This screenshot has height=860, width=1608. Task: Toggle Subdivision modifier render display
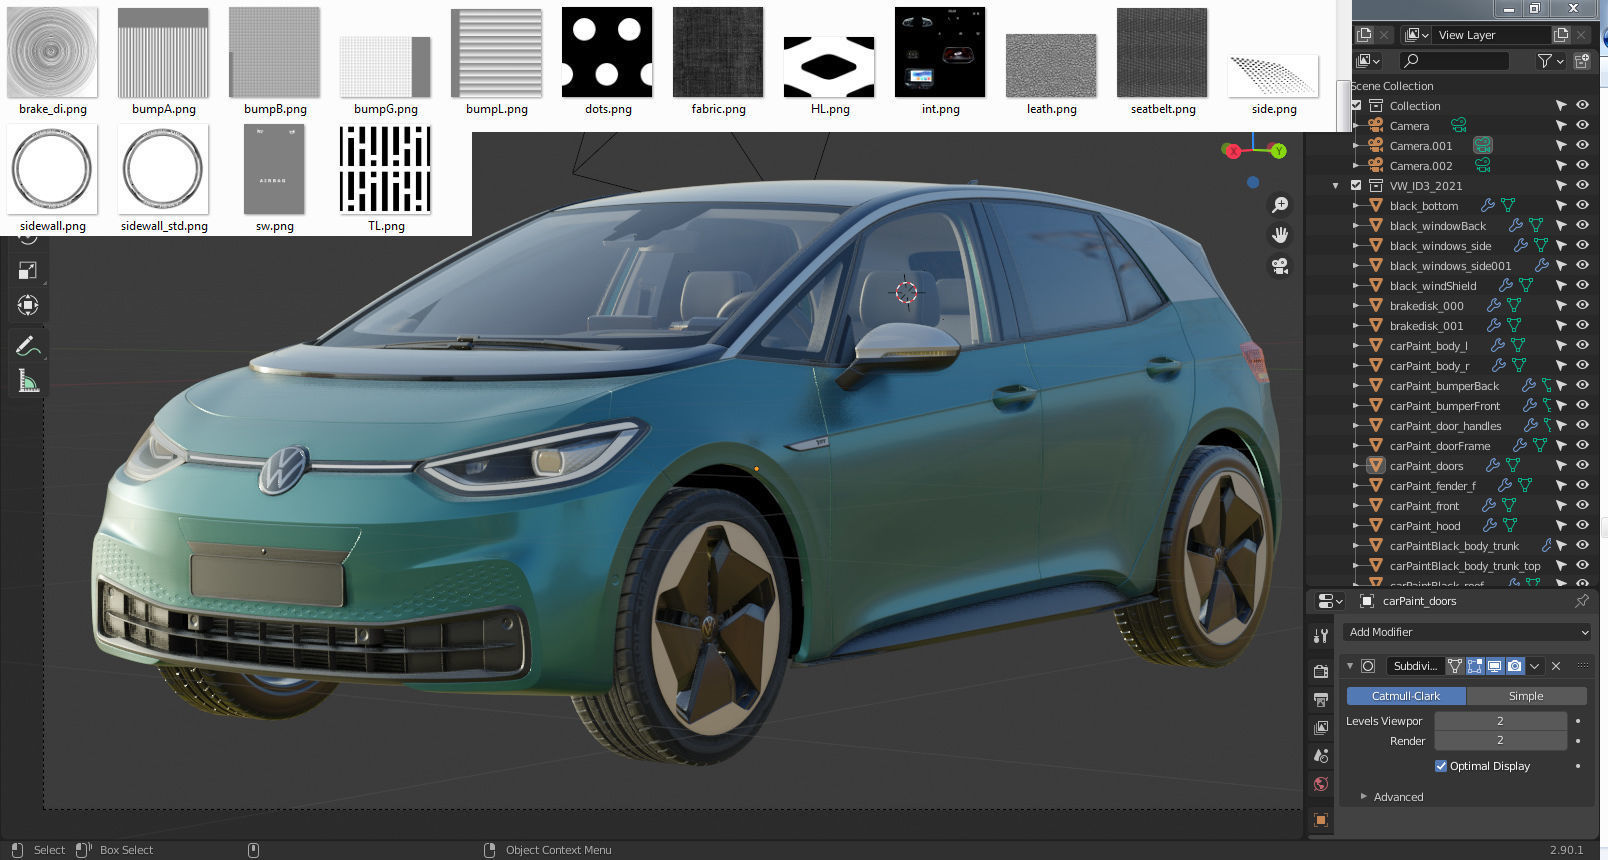[1515, 666]
